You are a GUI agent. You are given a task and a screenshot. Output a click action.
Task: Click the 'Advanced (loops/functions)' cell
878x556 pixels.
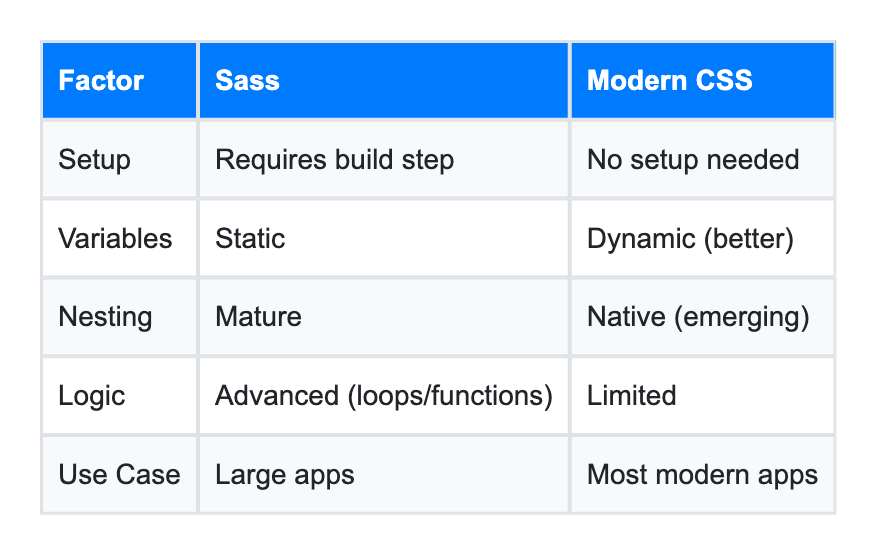pos(384,396)
